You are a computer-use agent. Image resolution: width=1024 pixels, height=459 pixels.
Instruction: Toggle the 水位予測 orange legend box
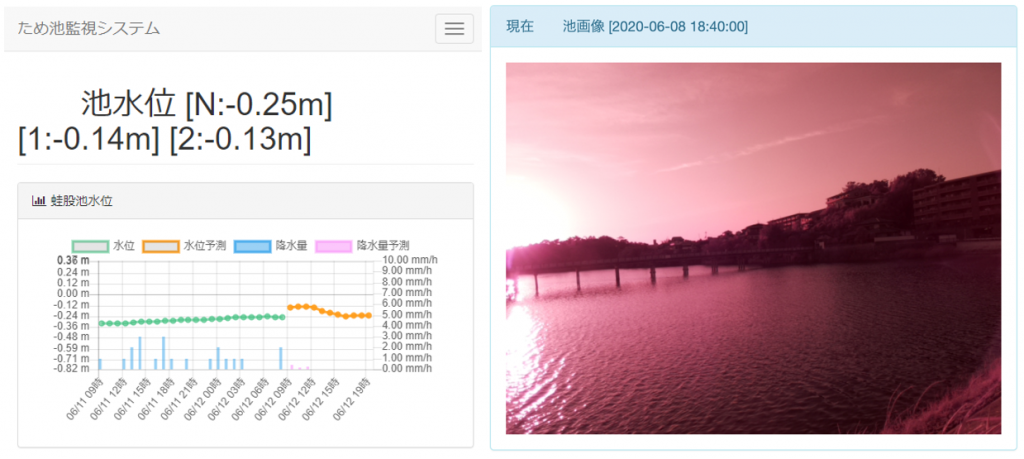click(160, 246)
